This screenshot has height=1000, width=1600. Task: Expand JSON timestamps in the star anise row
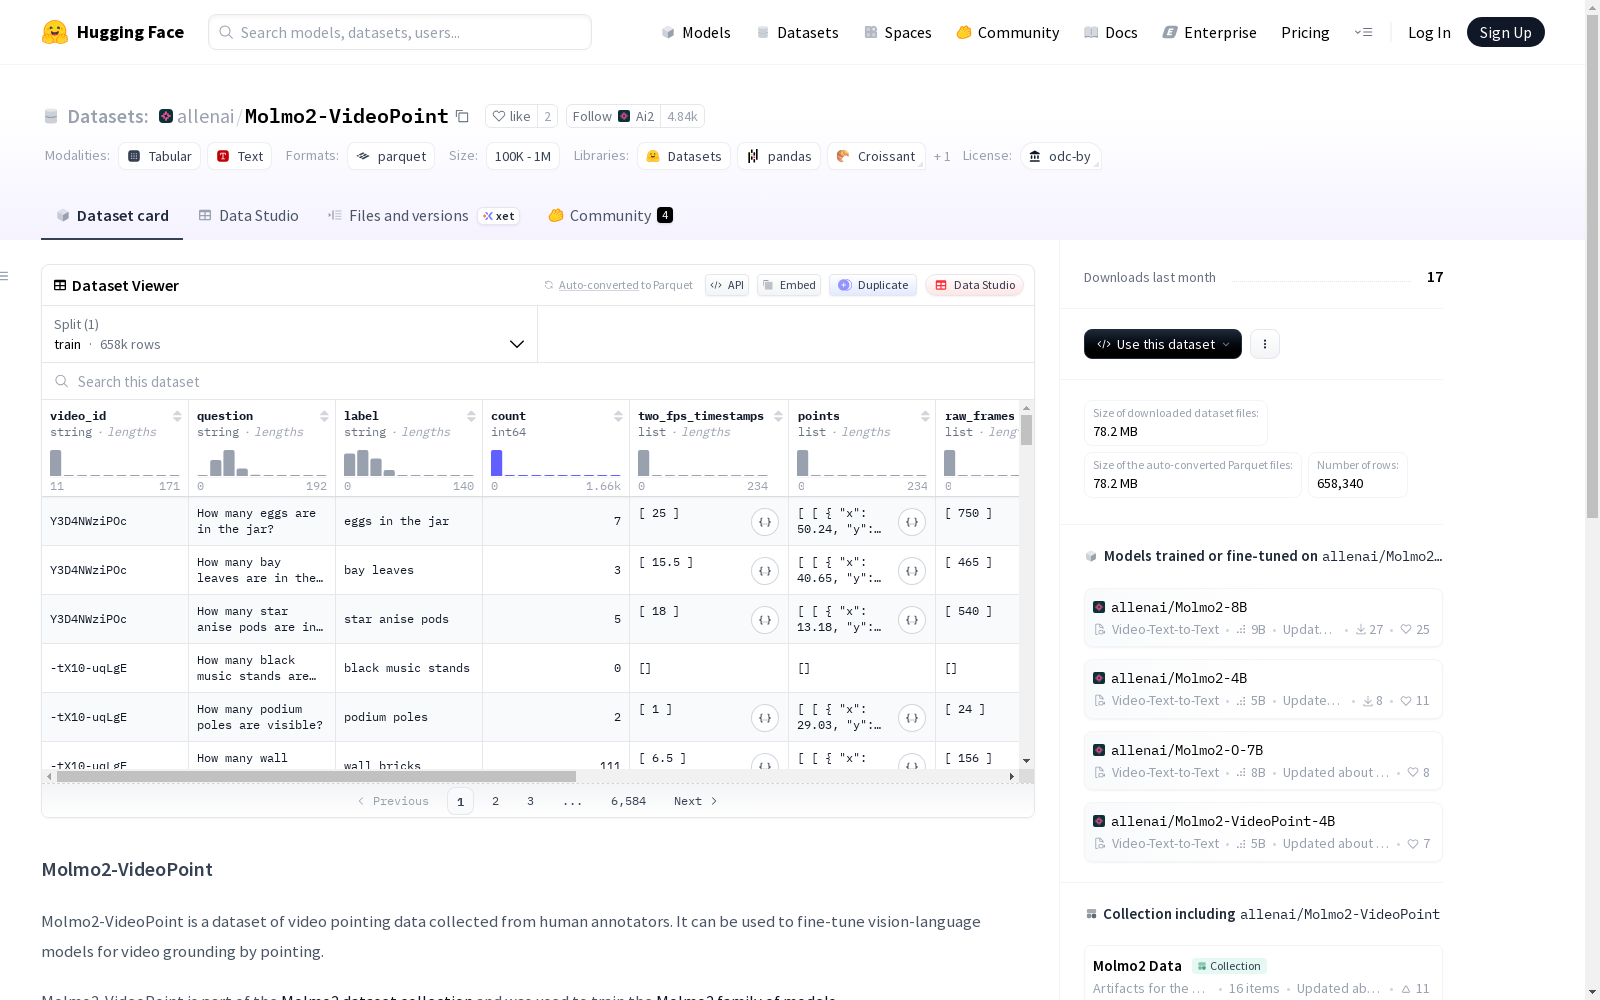click(x=765, y=619)
